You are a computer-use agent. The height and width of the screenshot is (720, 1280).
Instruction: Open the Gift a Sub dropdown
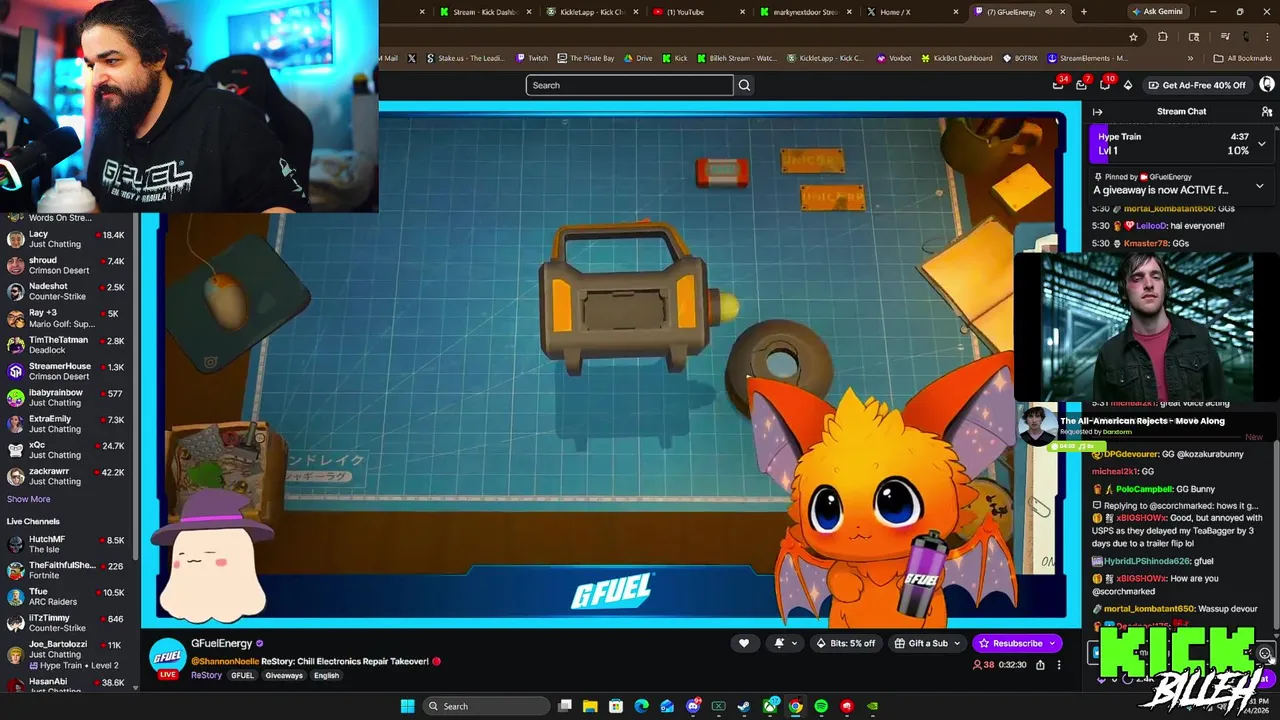[x=927, y=643]
